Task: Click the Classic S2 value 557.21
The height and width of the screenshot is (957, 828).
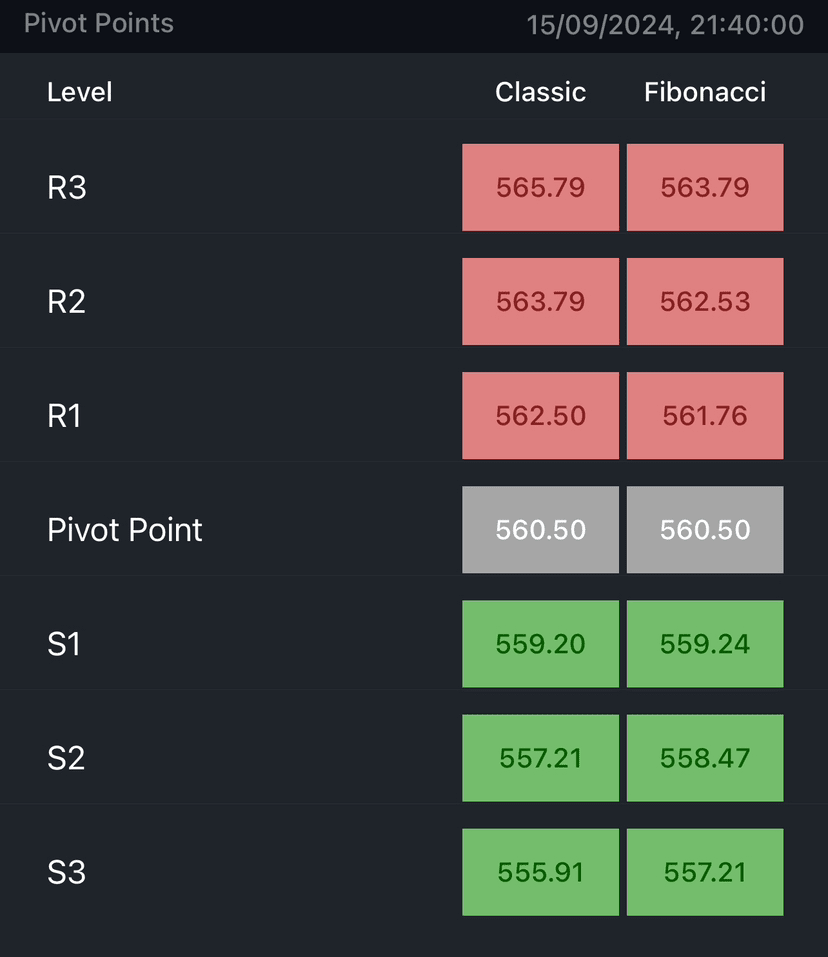Action: [540, 757]
